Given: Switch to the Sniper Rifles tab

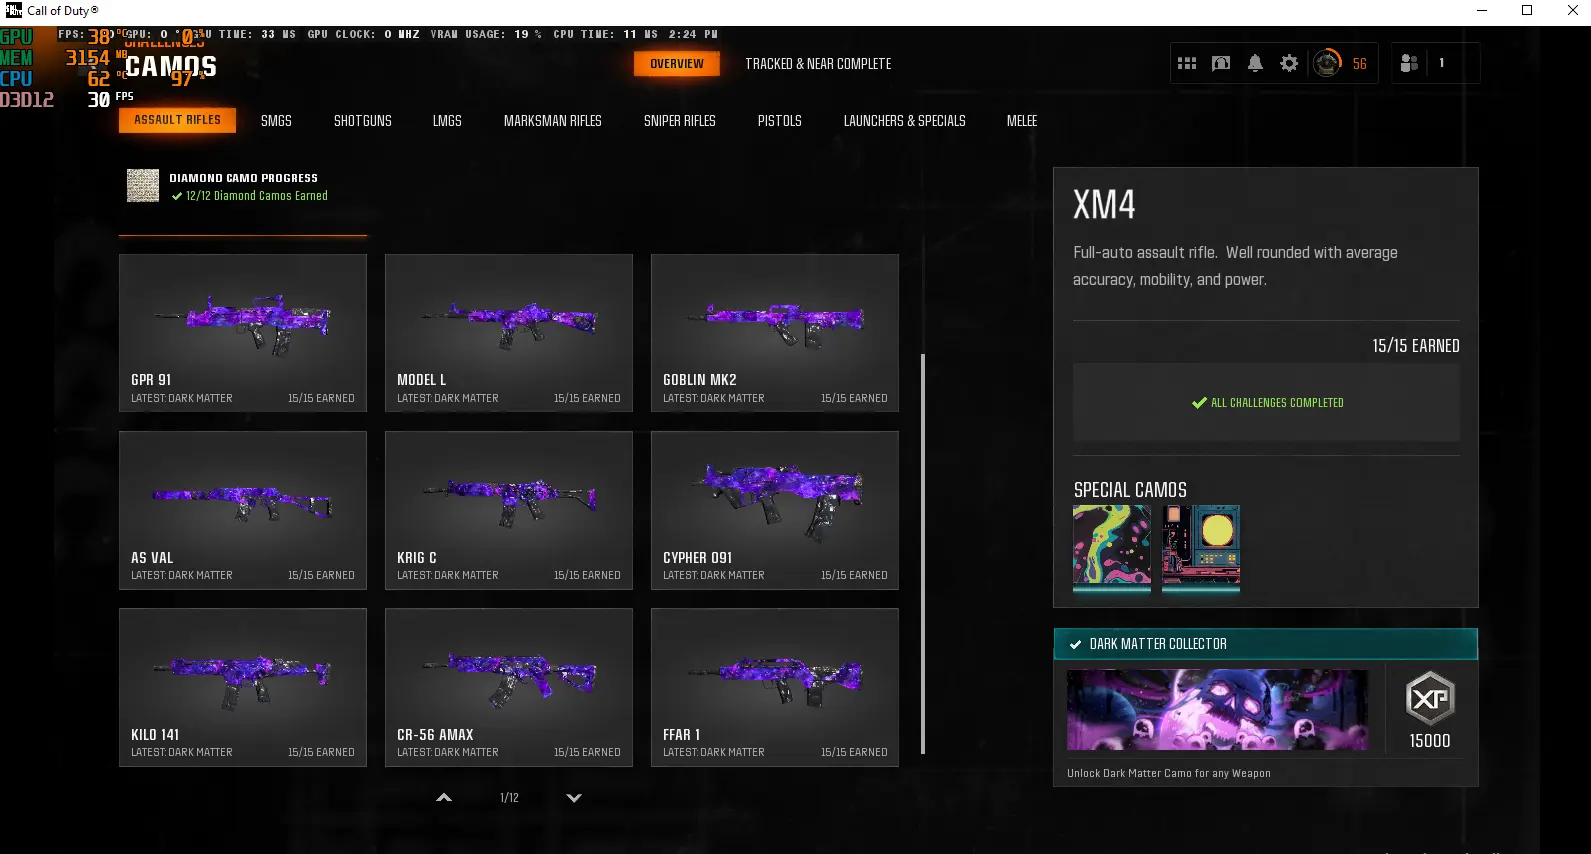Looking at the screenshot, I should click(679, 121).
